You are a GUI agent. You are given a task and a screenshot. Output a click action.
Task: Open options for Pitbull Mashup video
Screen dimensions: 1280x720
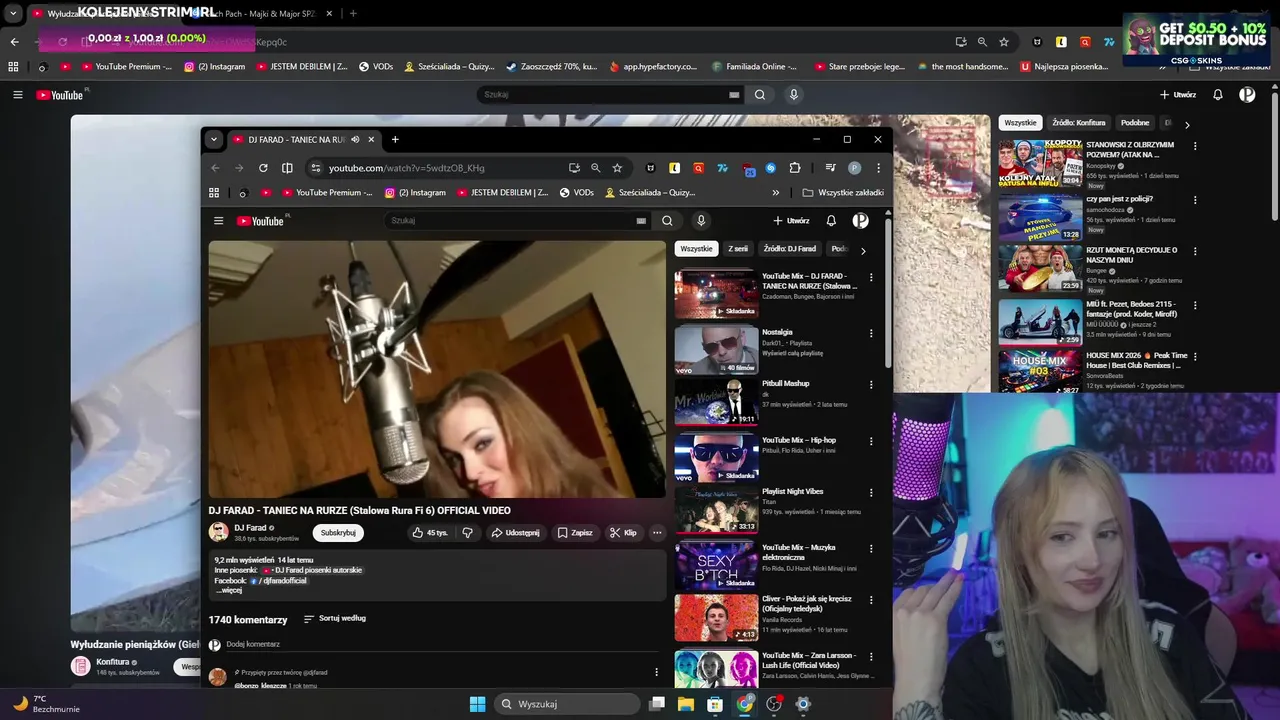(x=871, y=384)
